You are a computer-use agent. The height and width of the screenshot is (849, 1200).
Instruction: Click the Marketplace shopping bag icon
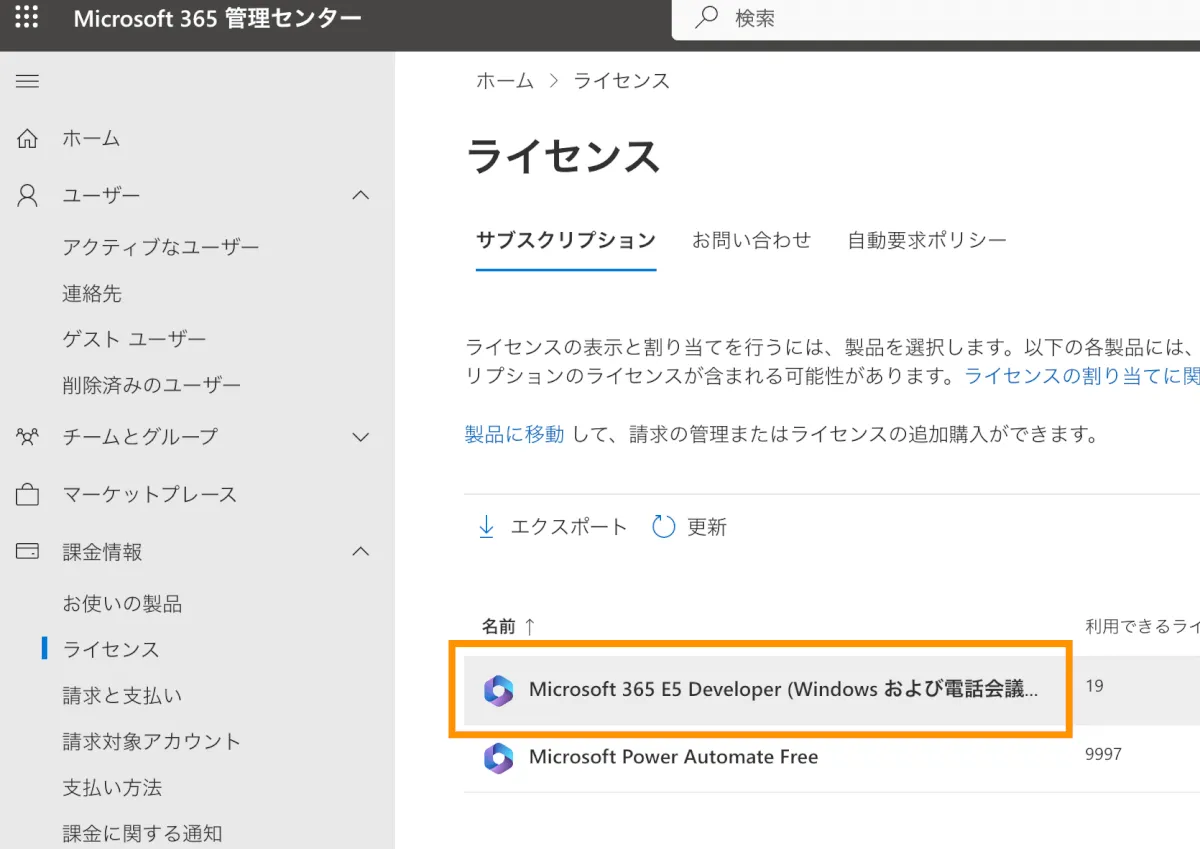[x=28, y=495]
